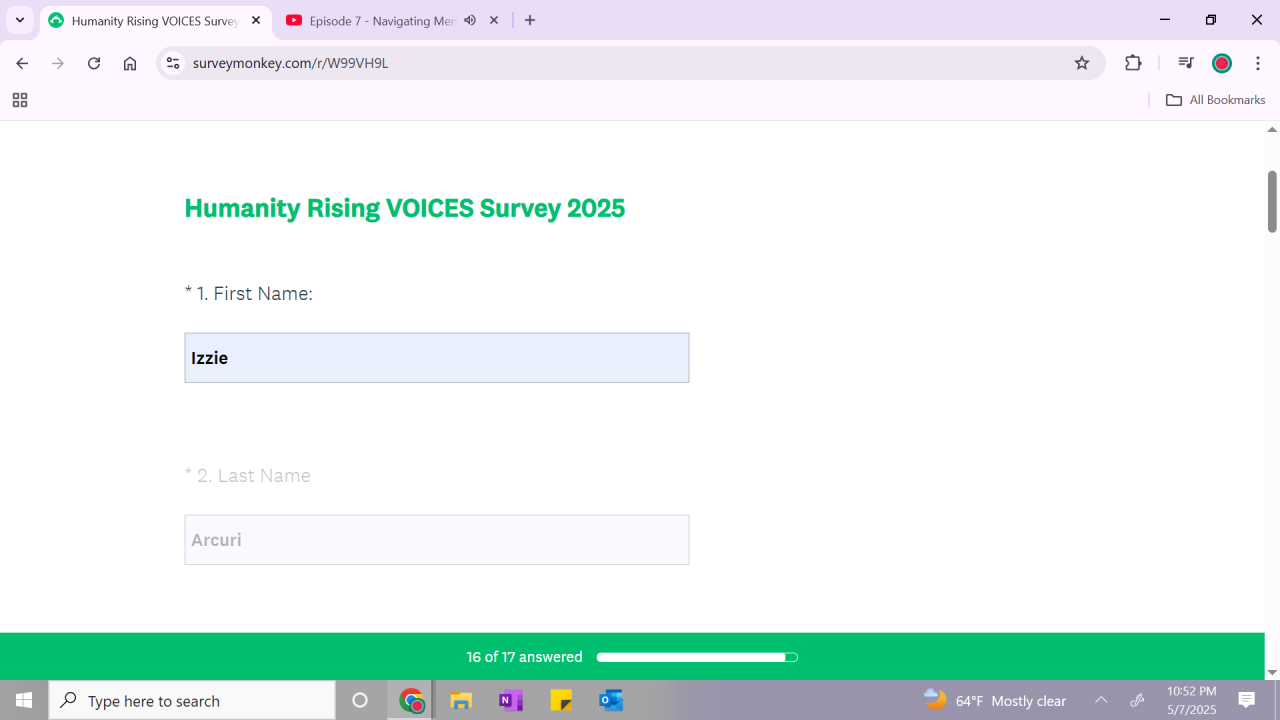Restore down the Chrome window
Screen dimensions: 1280x720
click(x=1211, y=20)
